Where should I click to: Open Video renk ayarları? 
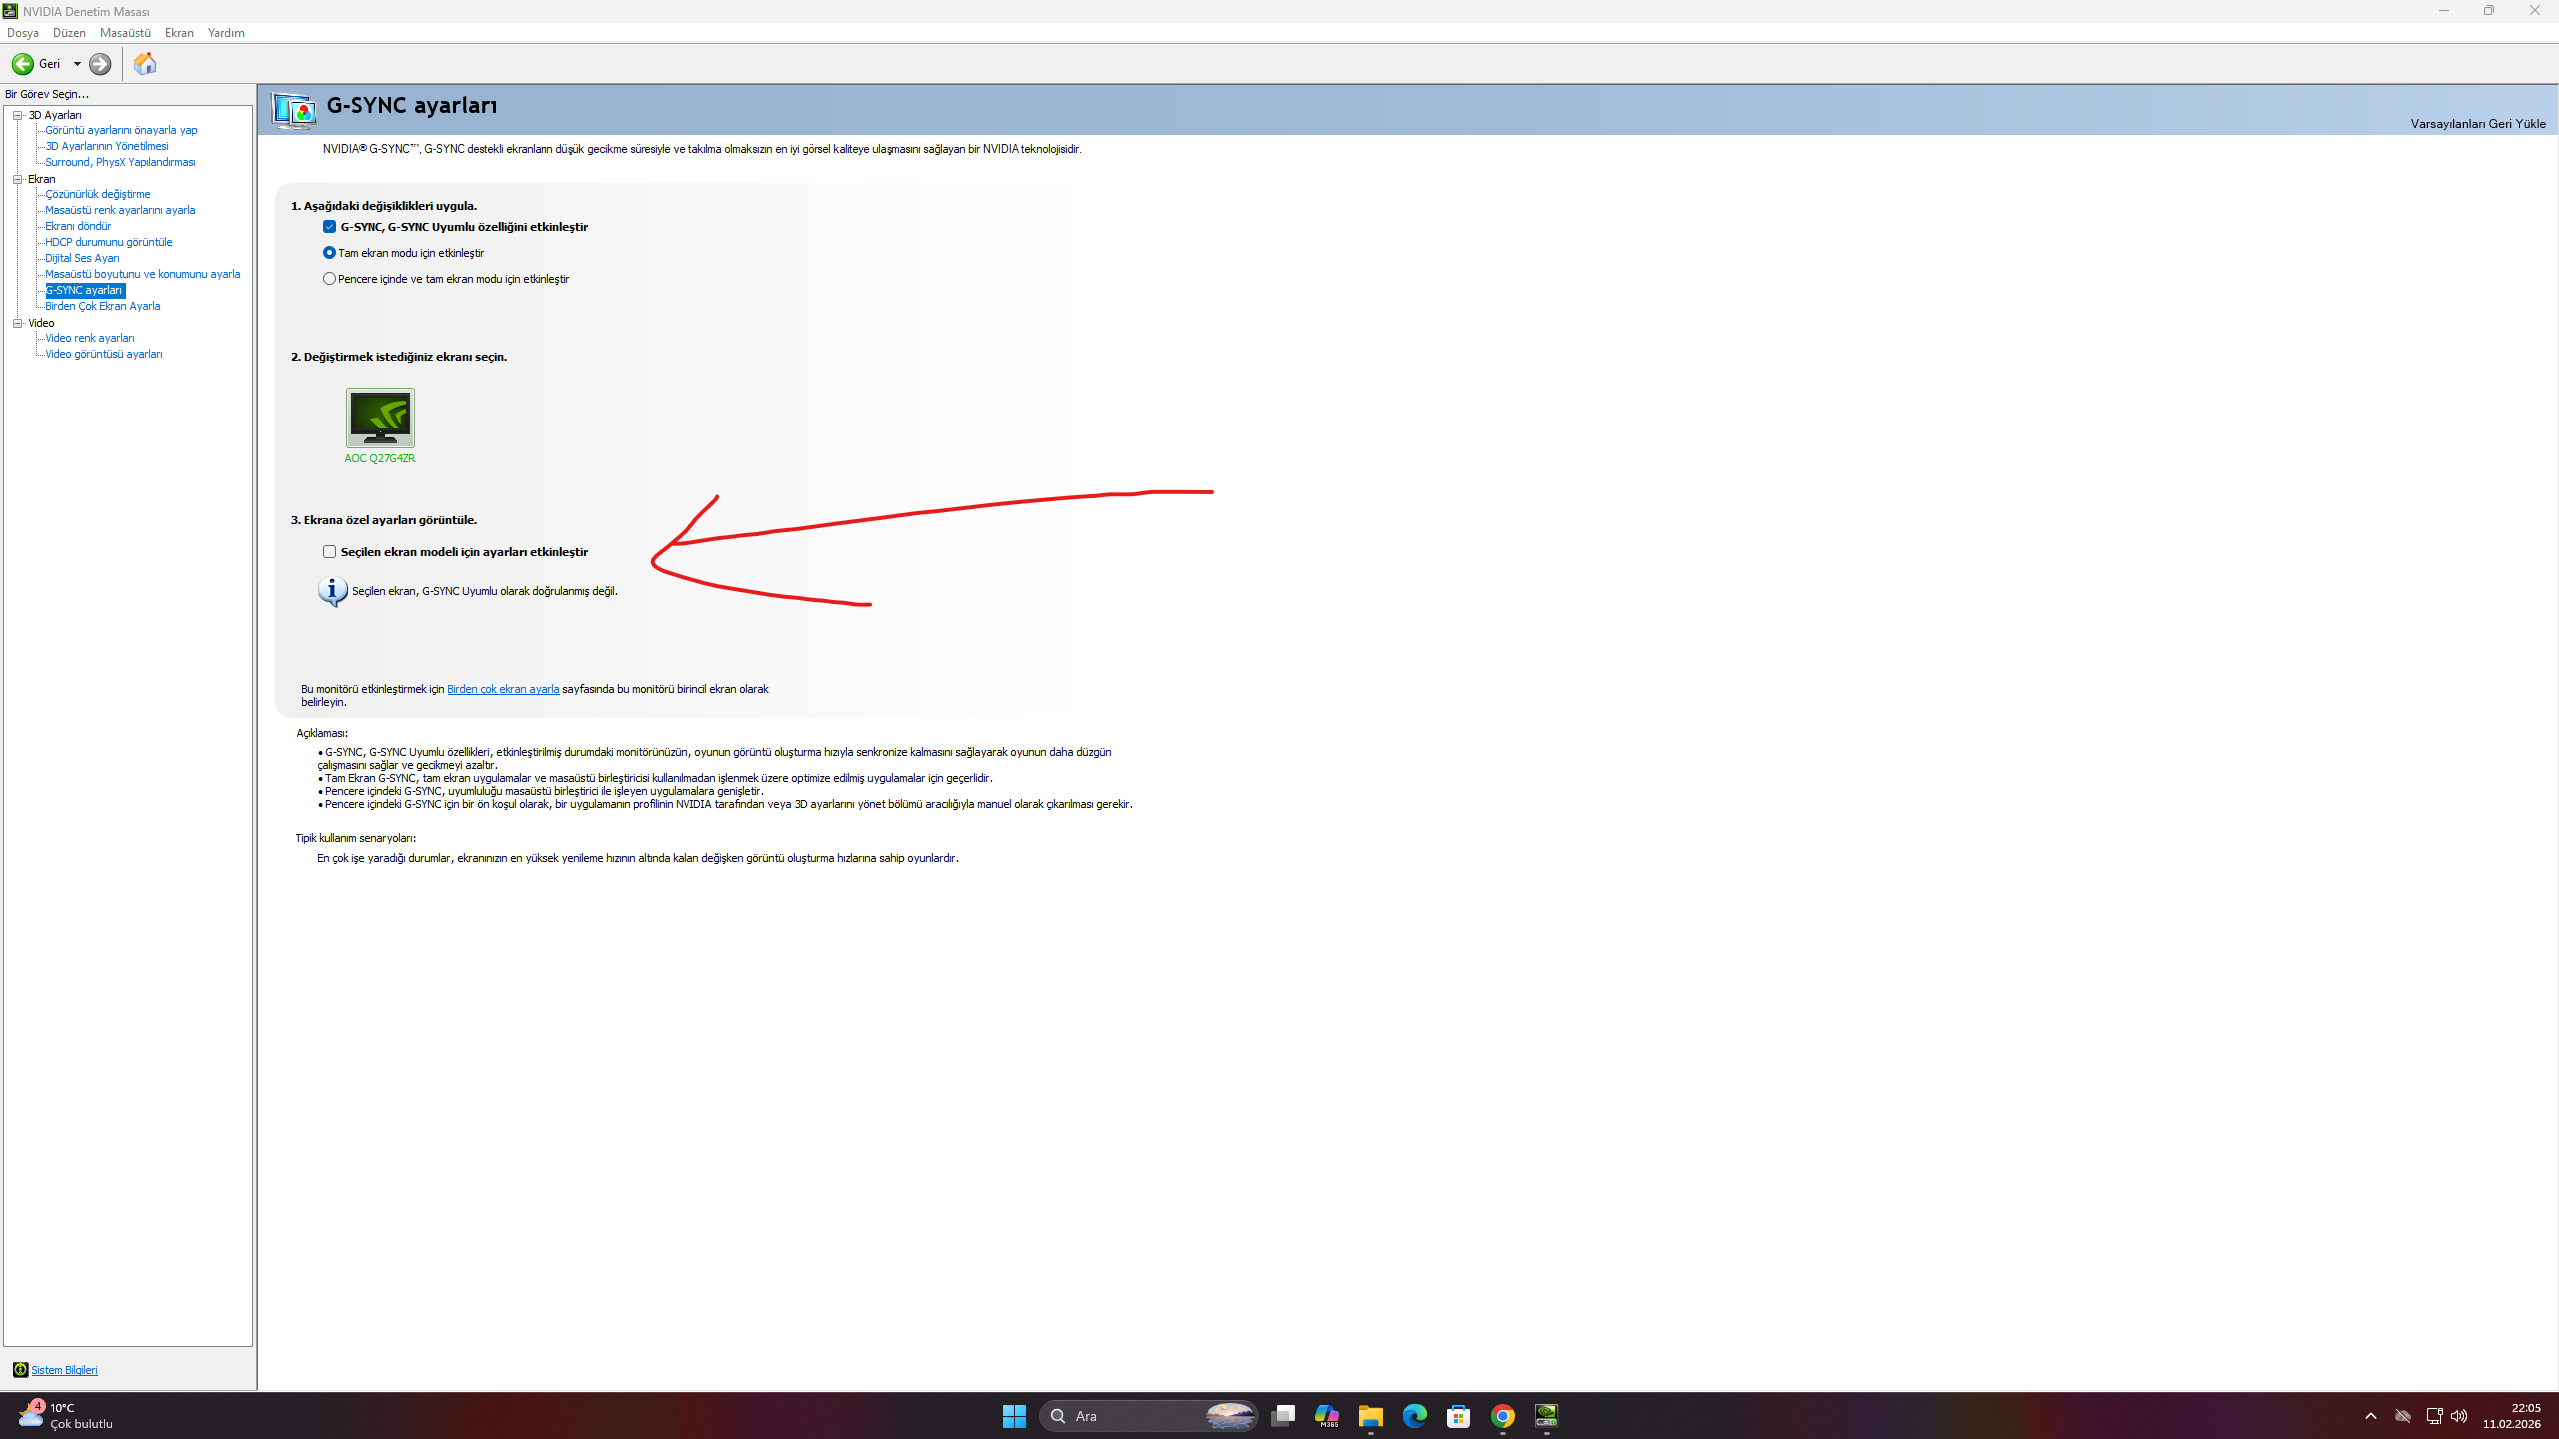click(x=90, y=338)
